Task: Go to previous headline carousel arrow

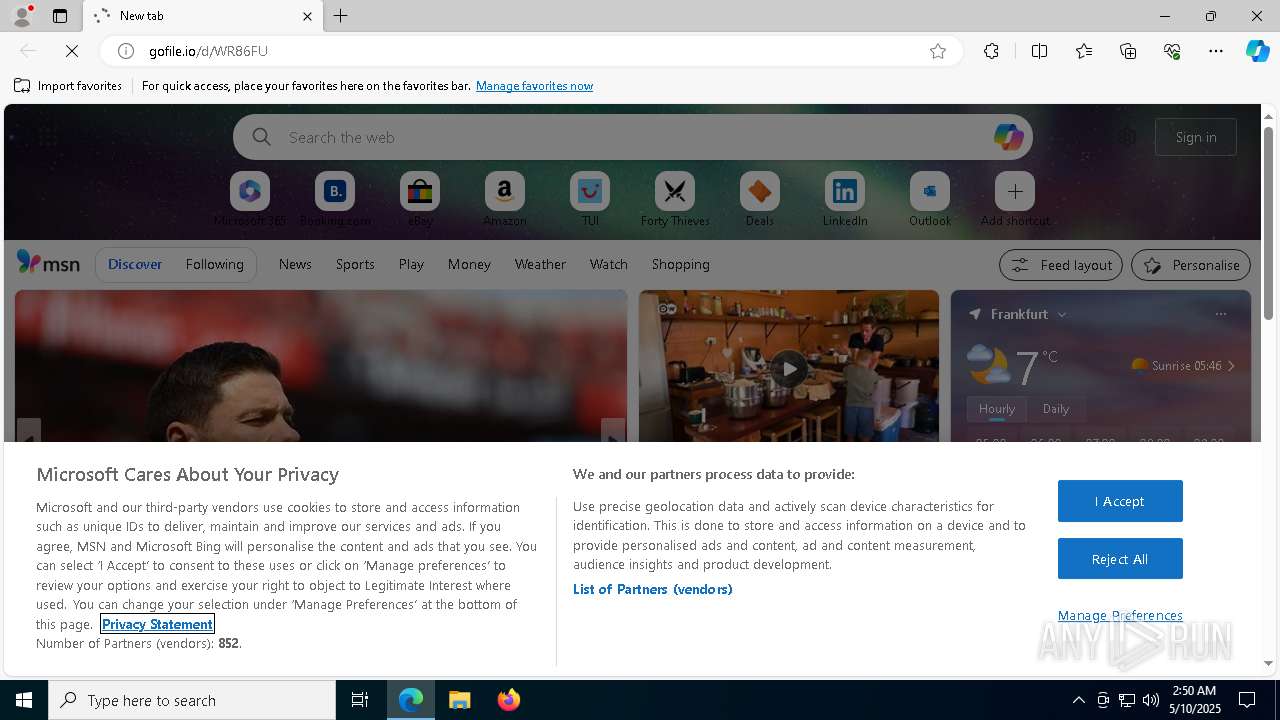Action: pos(29,432)
